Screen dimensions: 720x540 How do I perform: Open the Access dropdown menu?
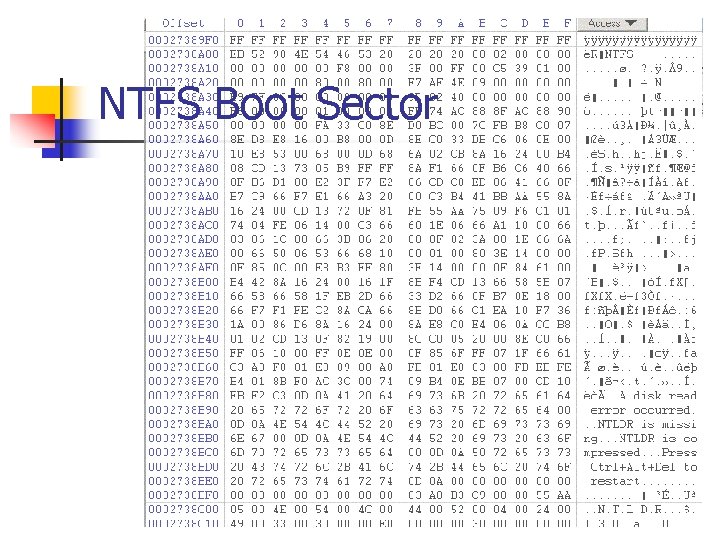tap(612, 23)
